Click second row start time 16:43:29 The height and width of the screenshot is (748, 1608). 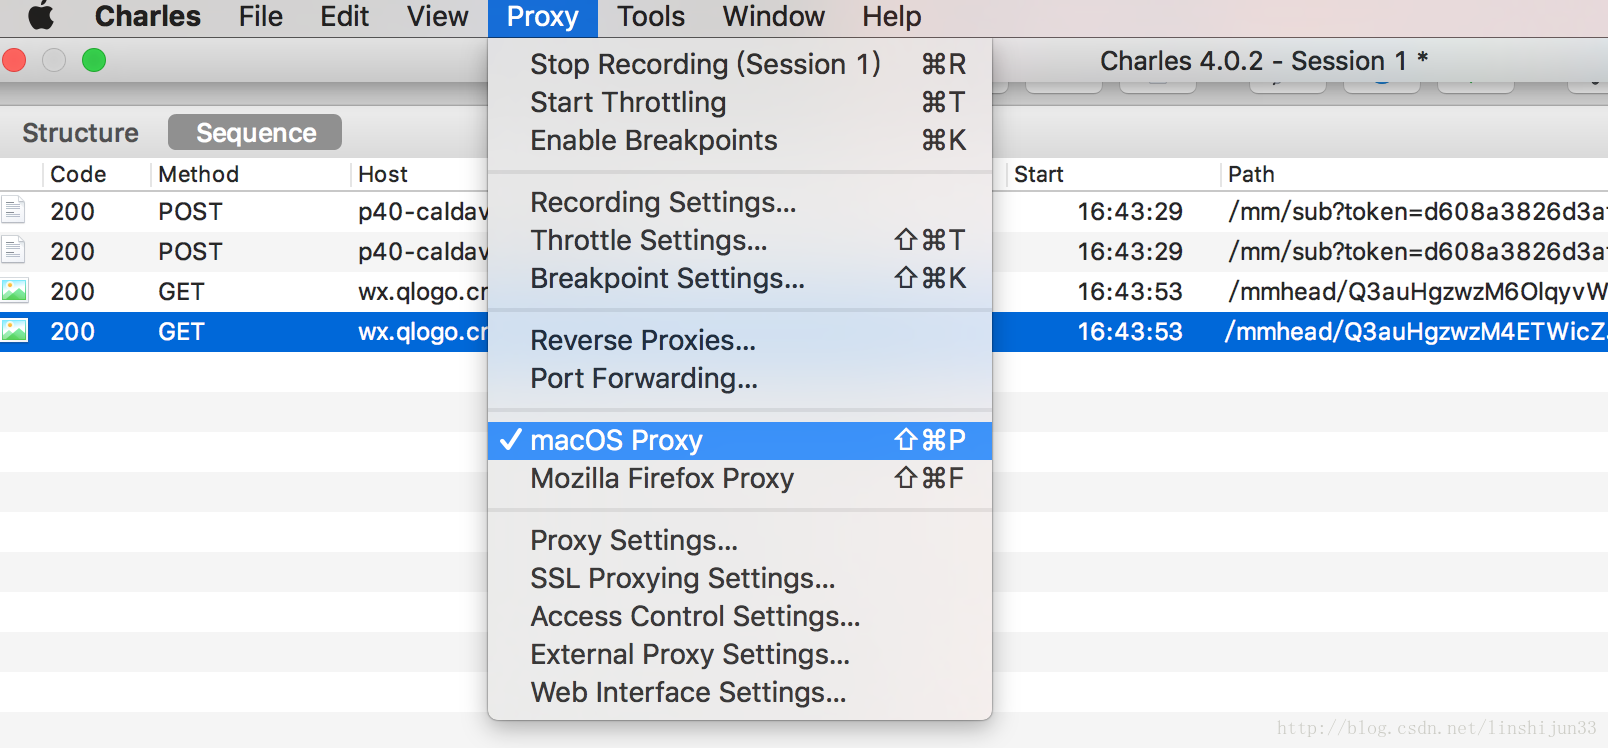[x=1130, y=252]
